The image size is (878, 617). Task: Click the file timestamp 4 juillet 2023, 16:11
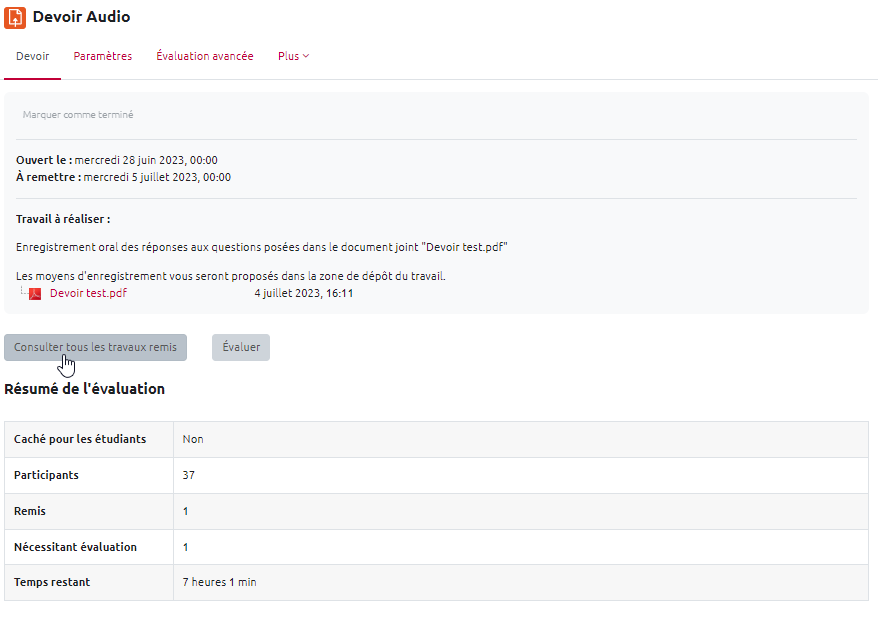tap(303, 294)
